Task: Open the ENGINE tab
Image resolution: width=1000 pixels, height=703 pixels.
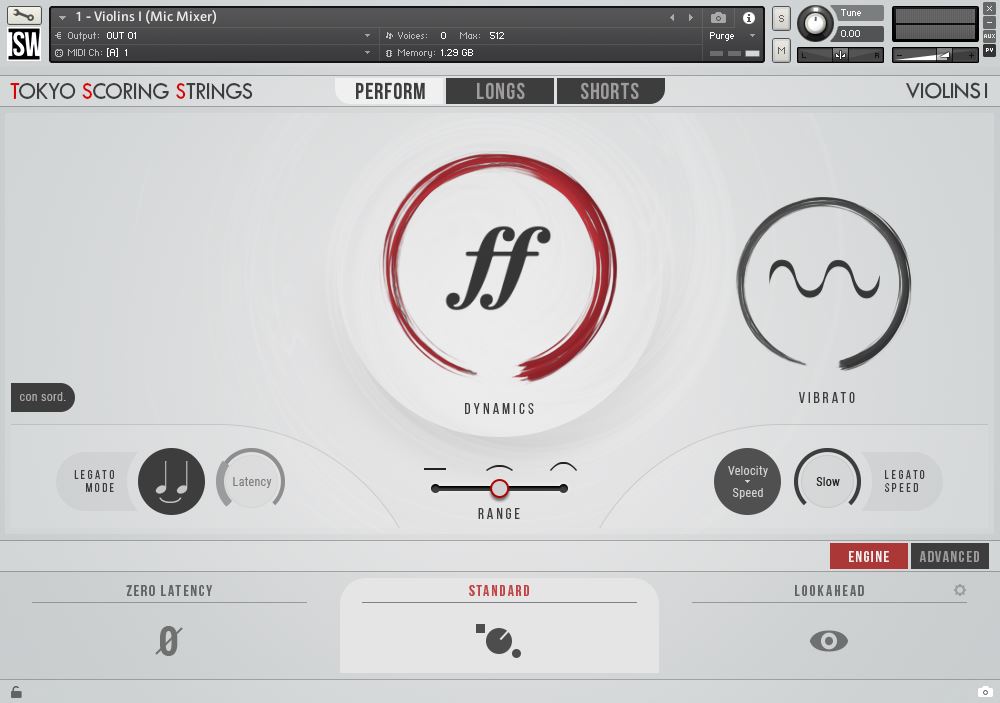Action: pos(869,556)
